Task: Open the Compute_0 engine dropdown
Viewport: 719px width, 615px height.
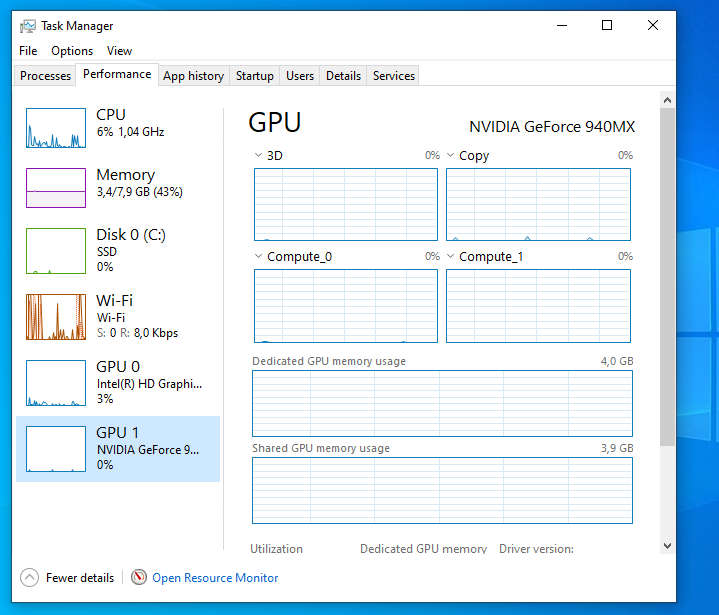Action: (x=259, y=257)
